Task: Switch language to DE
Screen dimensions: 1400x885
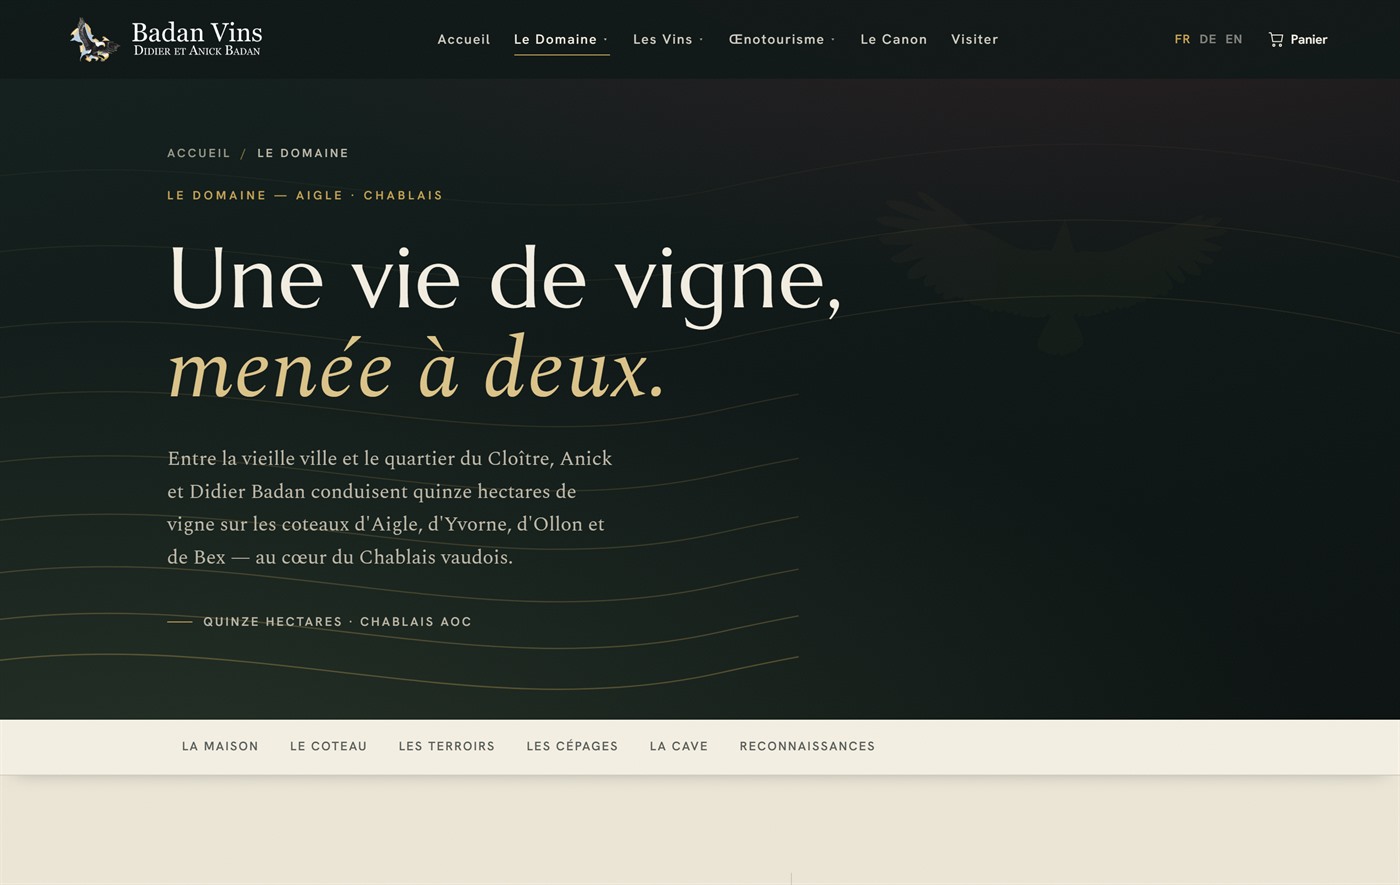Action: [x=1208, y=40]
